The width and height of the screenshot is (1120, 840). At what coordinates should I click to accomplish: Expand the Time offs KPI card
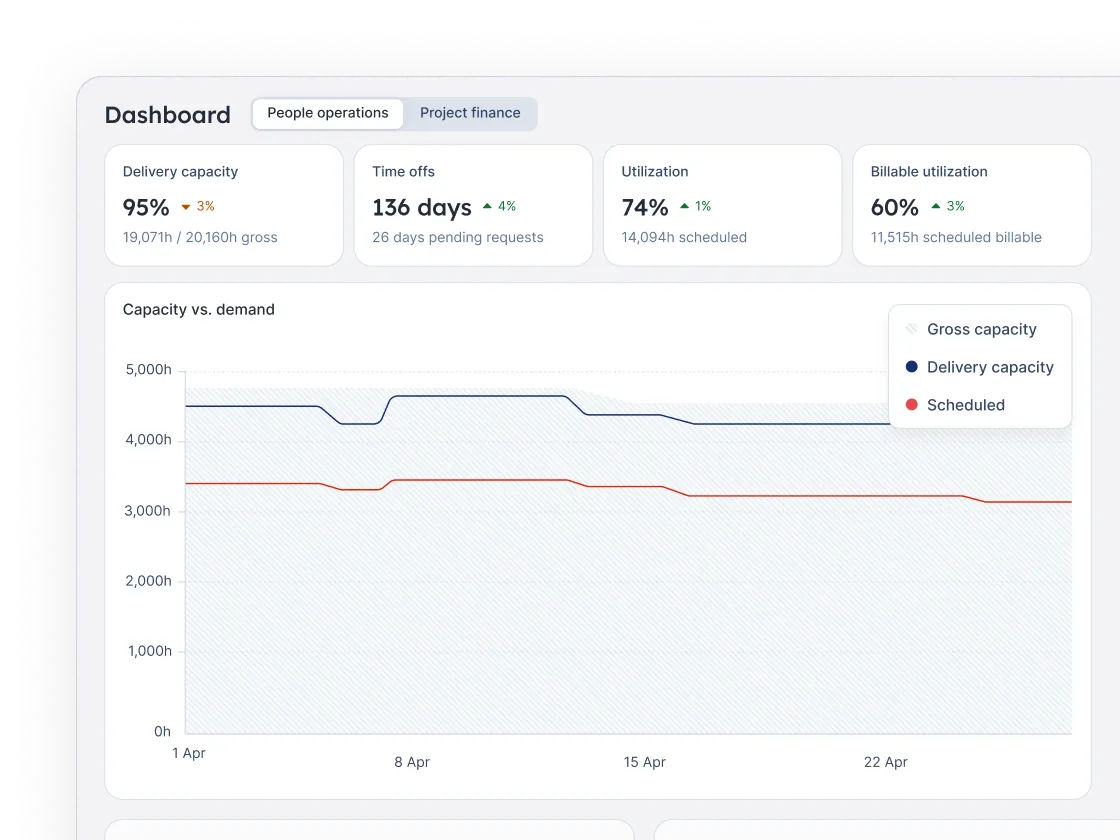point(473,205)
